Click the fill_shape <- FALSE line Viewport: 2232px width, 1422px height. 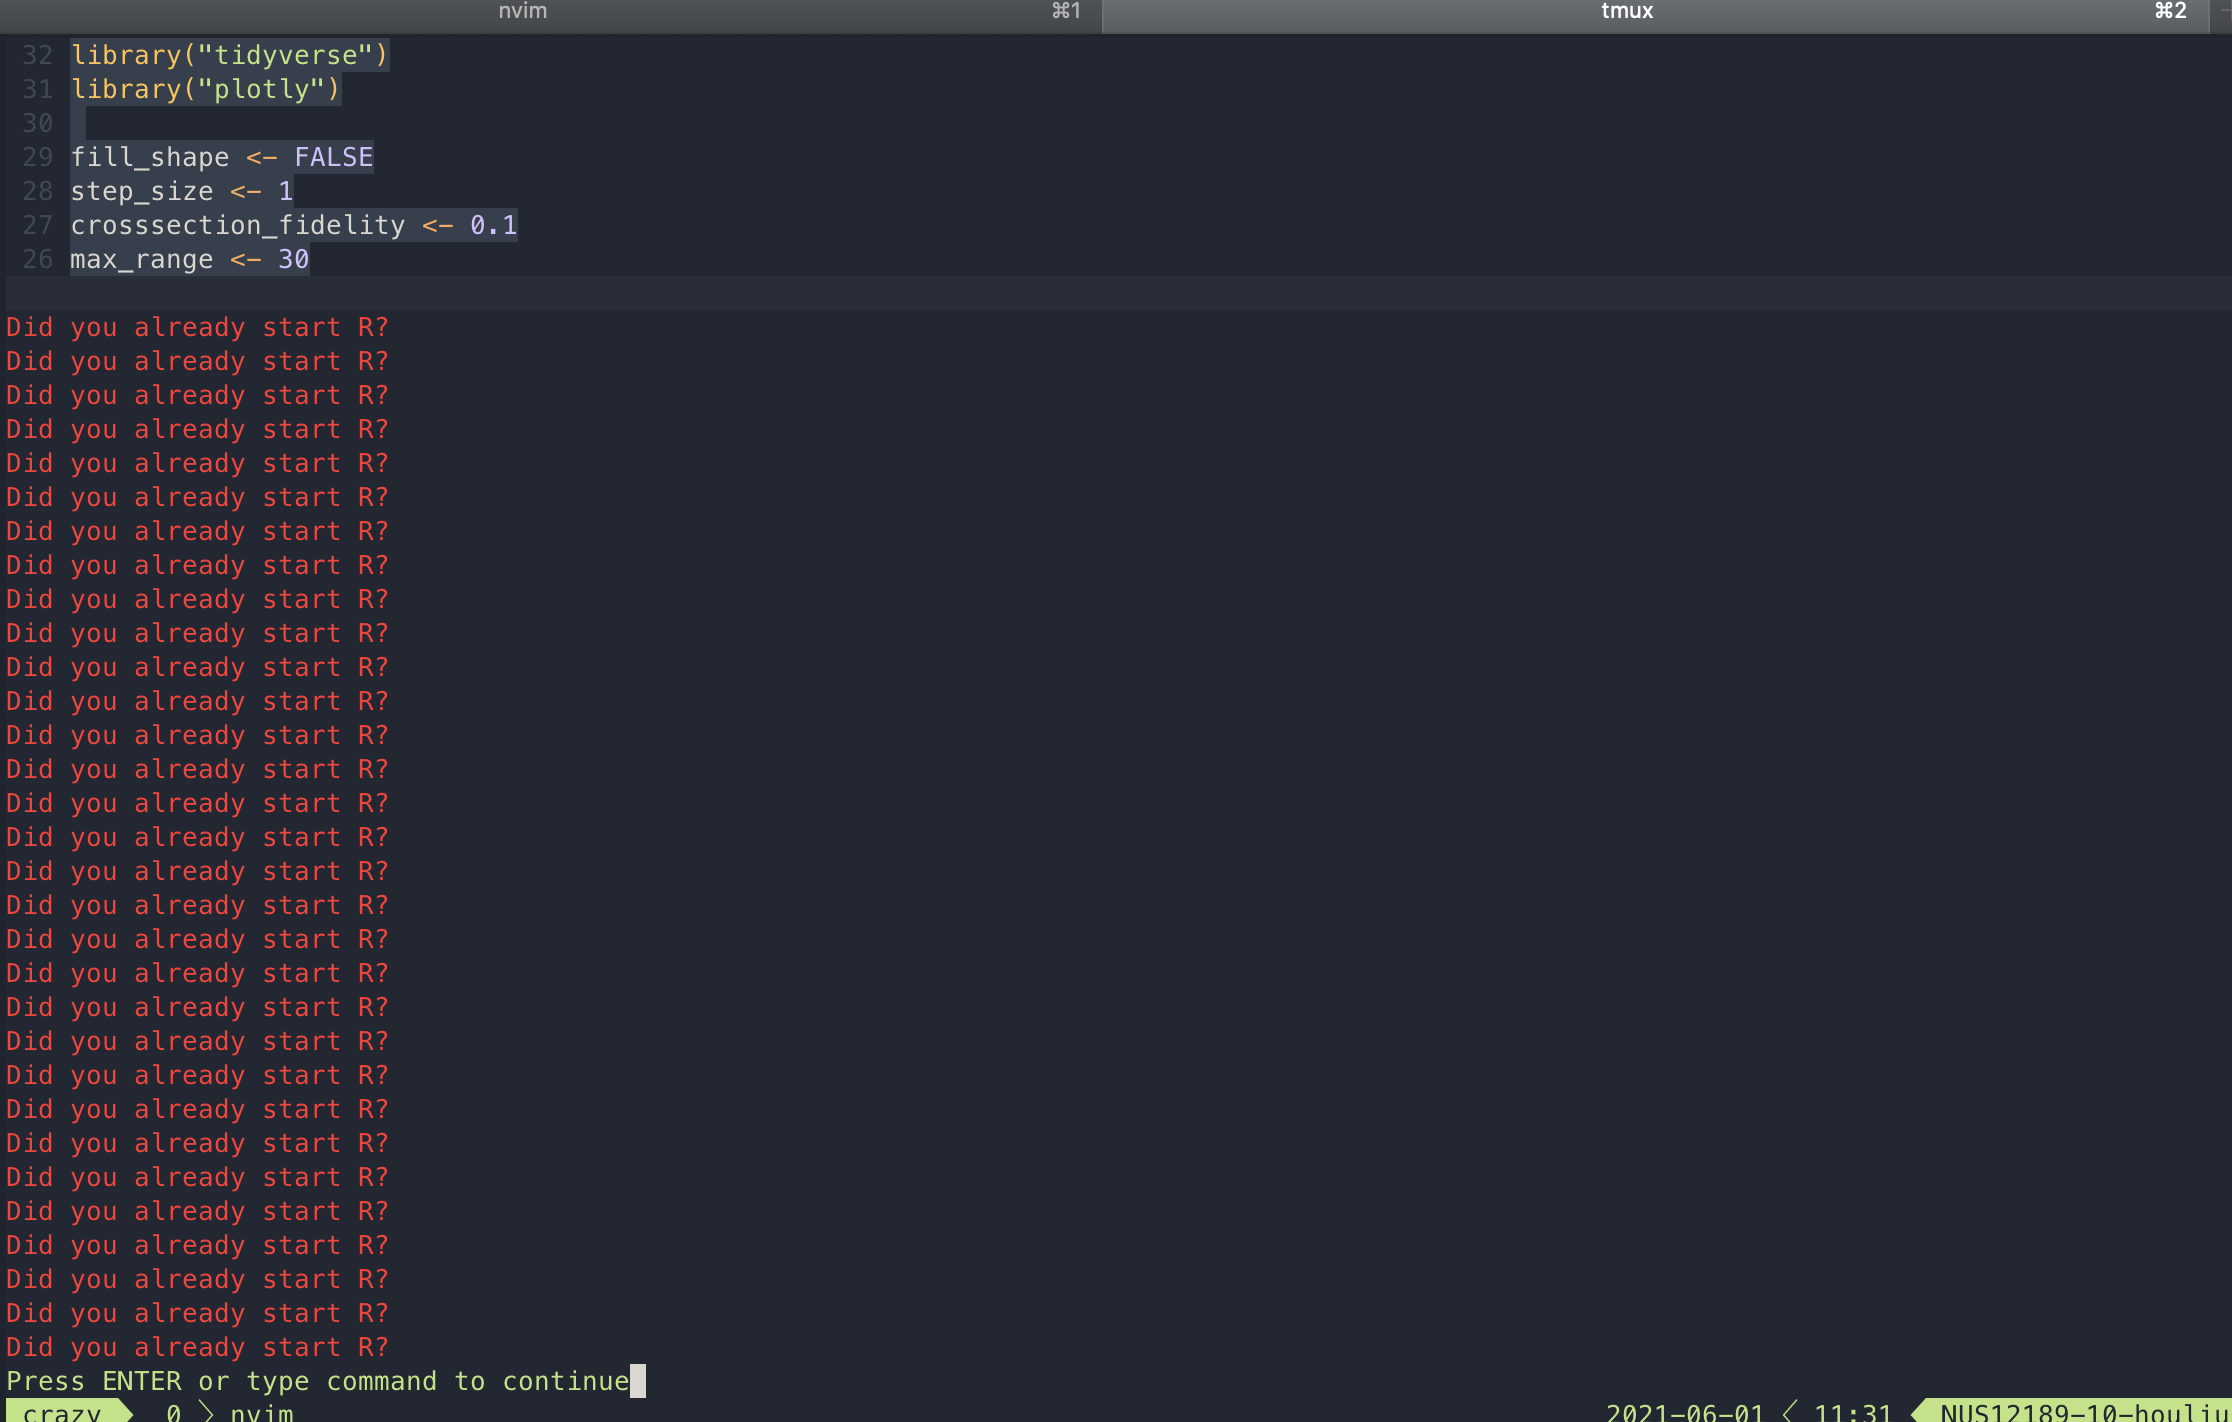click(221, 157)
